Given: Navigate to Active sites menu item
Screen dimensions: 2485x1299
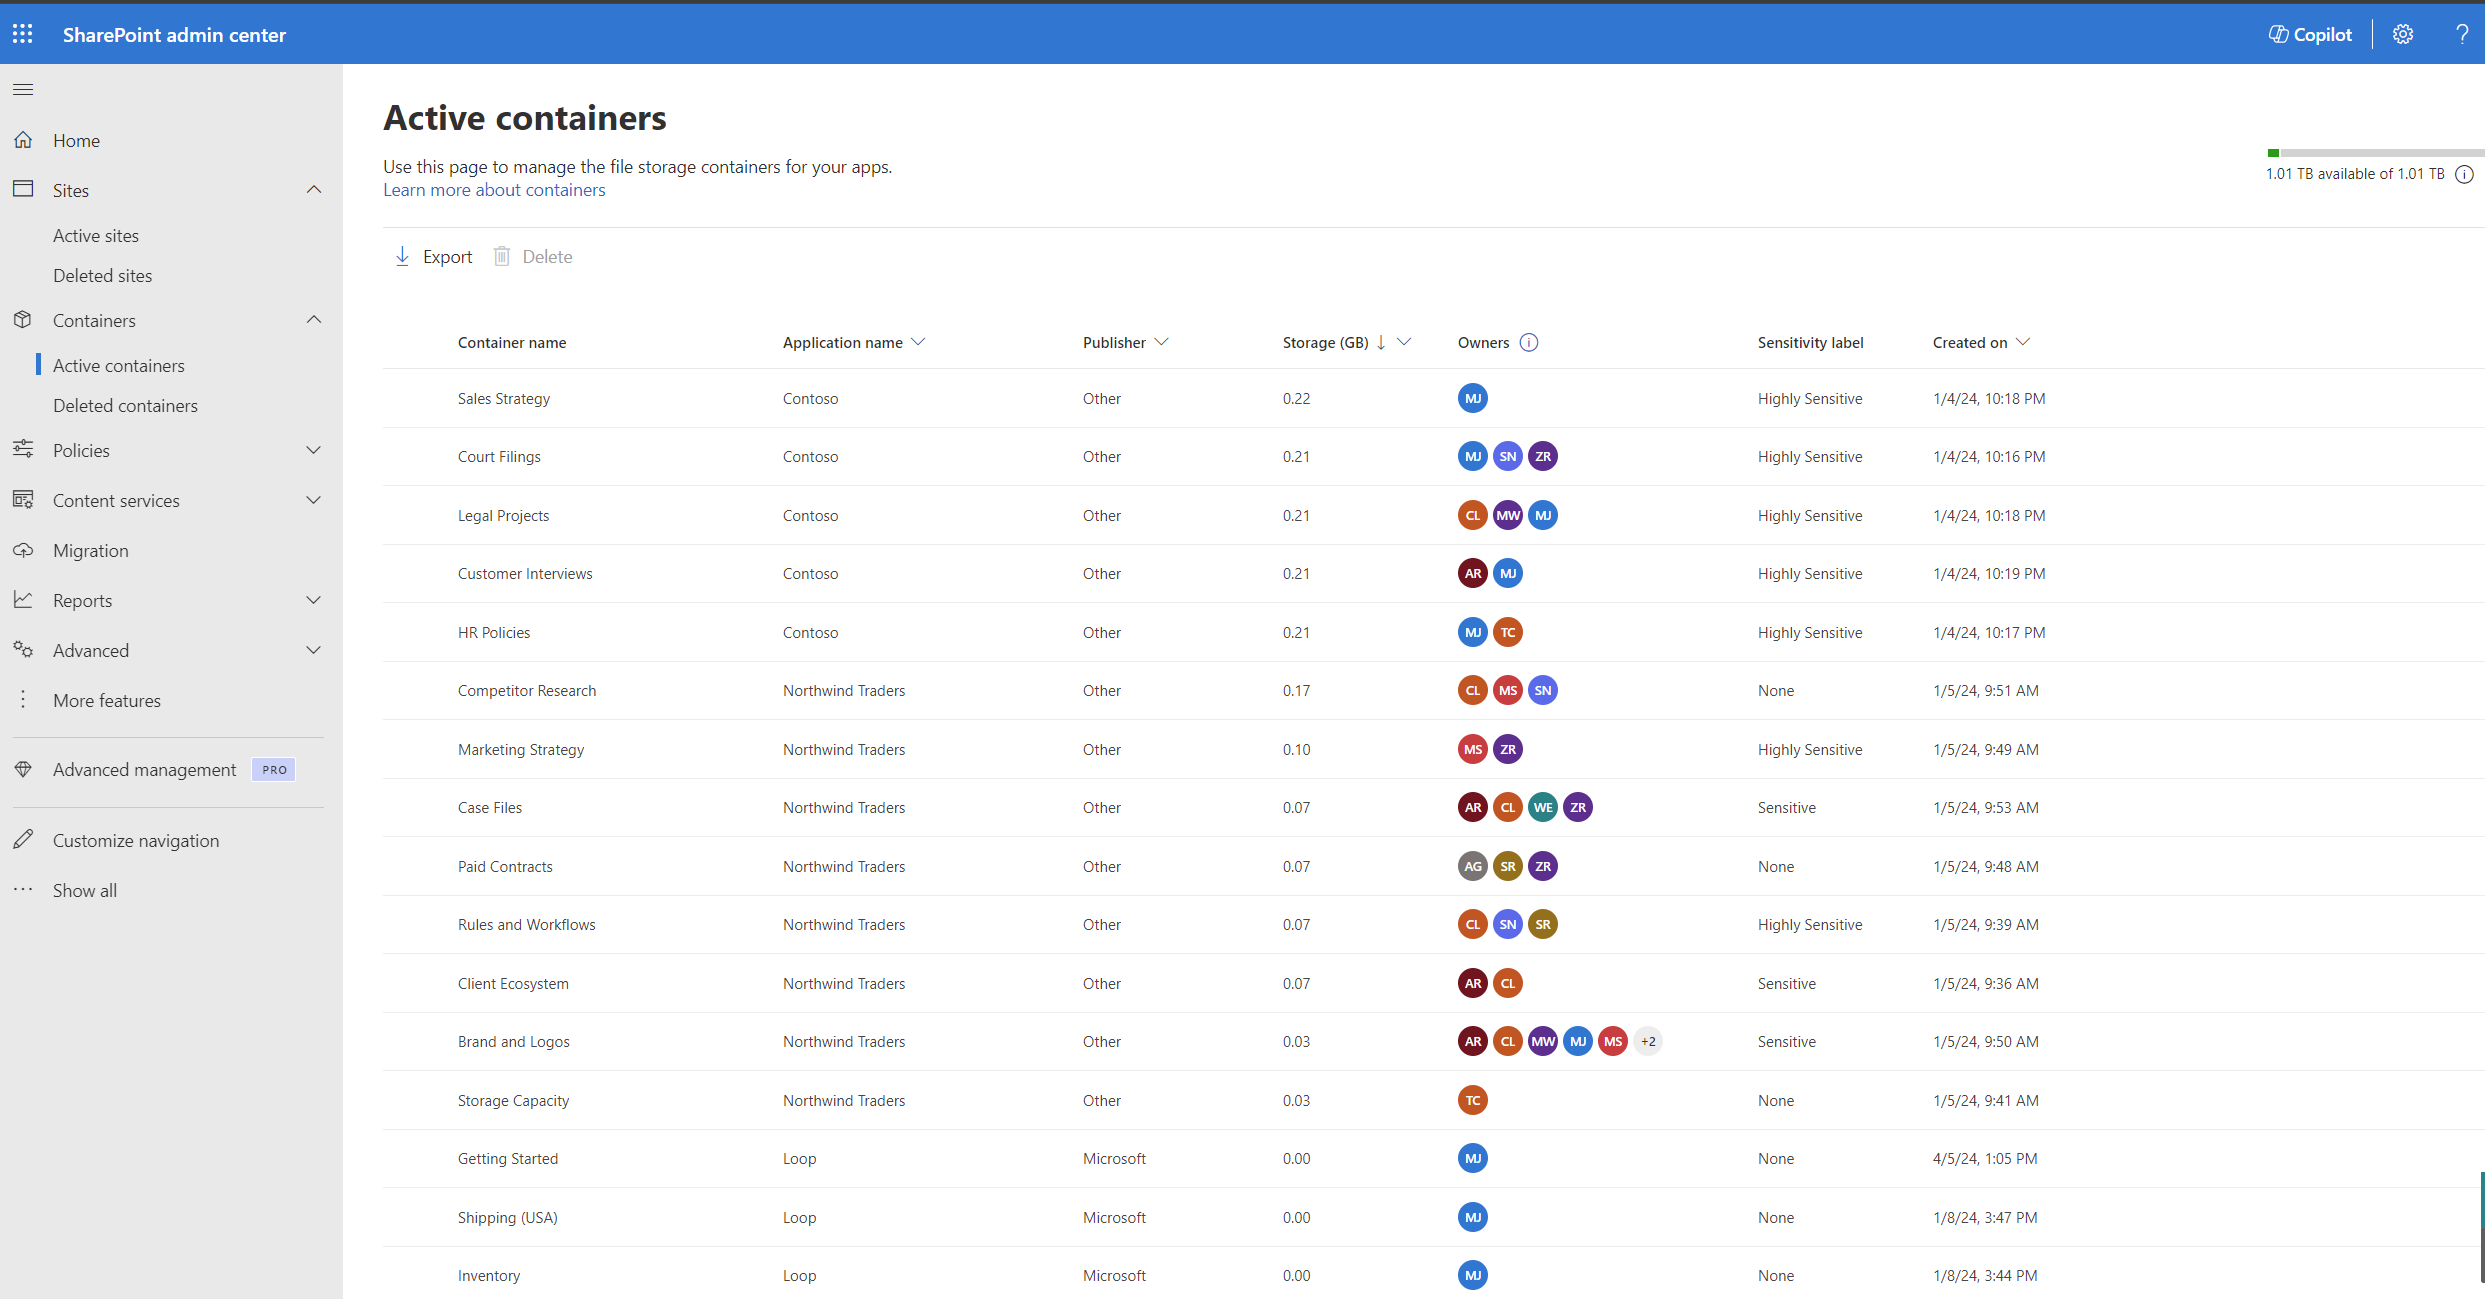Looking at the screenshot, I should click(95, 233).
